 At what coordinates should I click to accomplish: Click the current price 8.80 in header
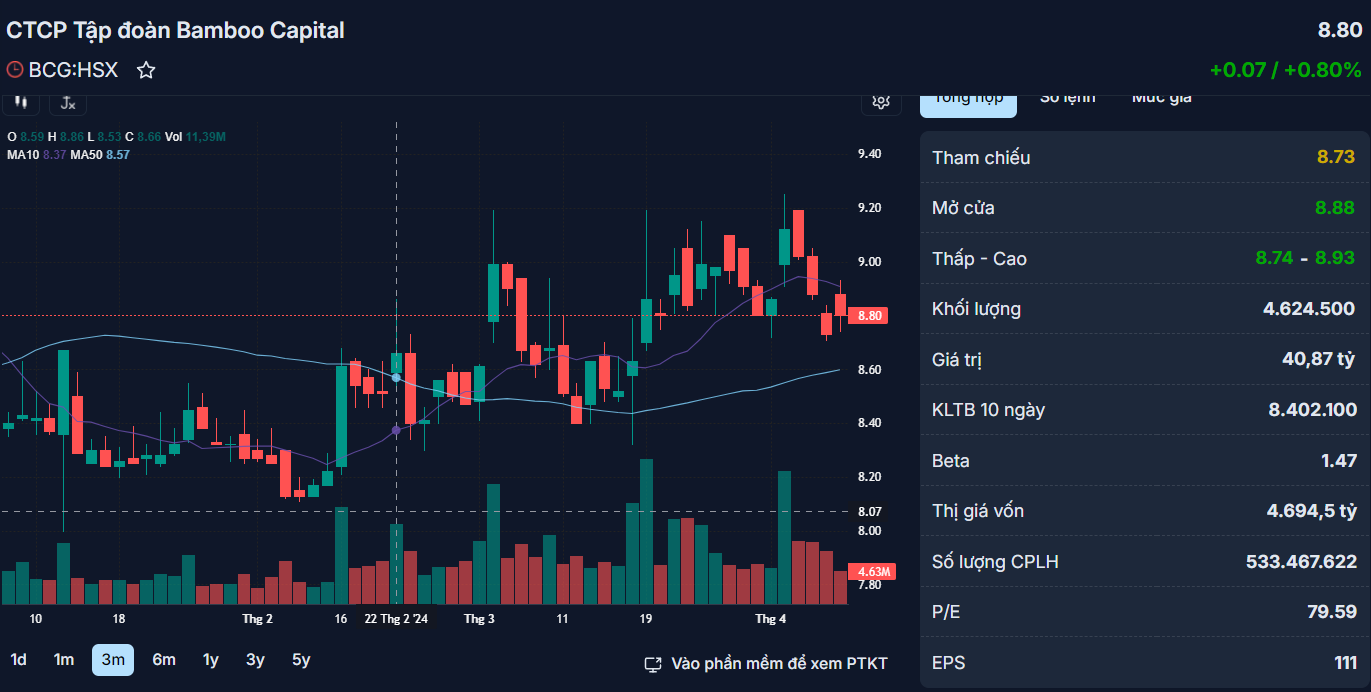pyautogui.click(x=1339, y=30)
